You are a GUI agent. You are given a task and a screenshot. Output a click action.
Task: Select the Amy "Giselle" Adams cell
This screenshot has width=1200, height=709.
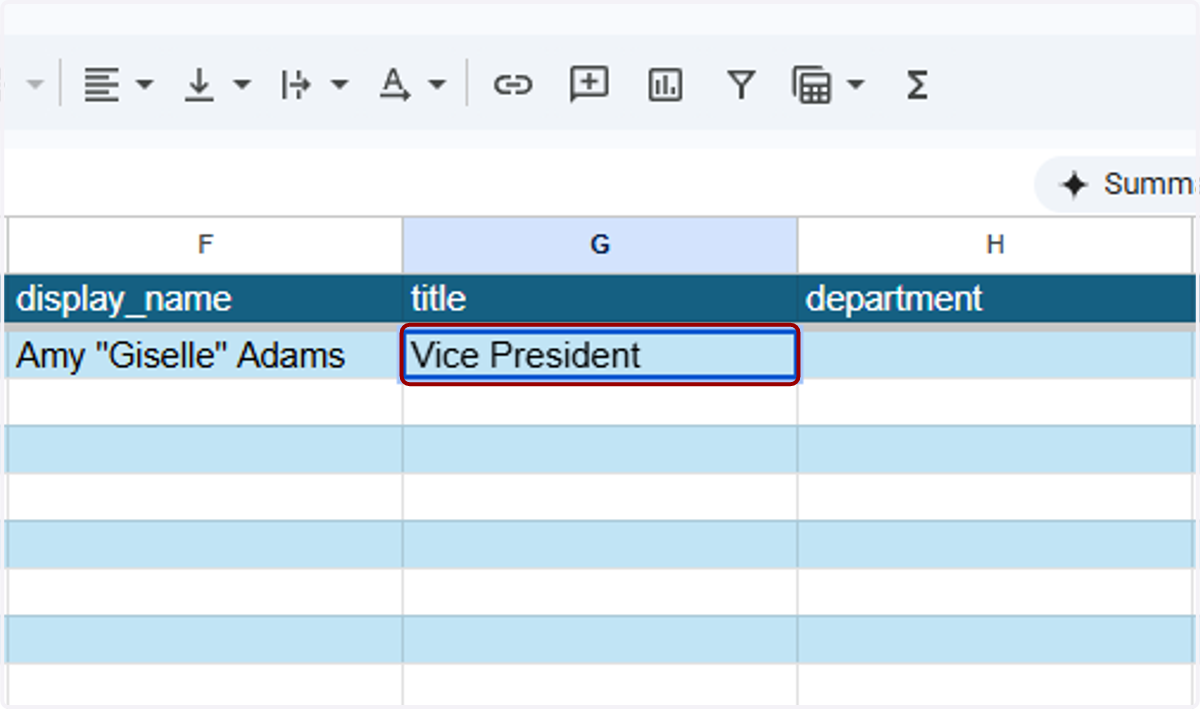[x=205, y=355]
